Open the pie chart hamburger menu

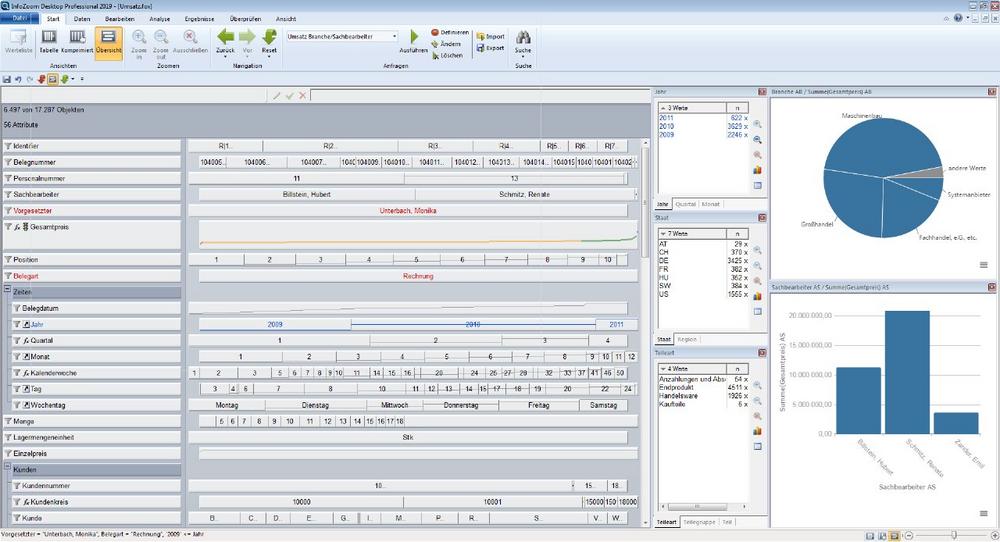coord(983,265)
